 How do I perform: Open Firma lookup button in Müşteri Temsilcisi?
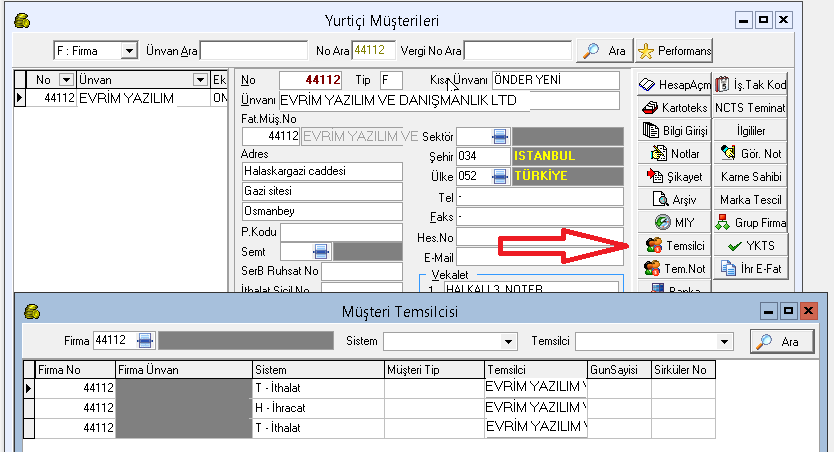pyautogui.click(x=145, y=341)
